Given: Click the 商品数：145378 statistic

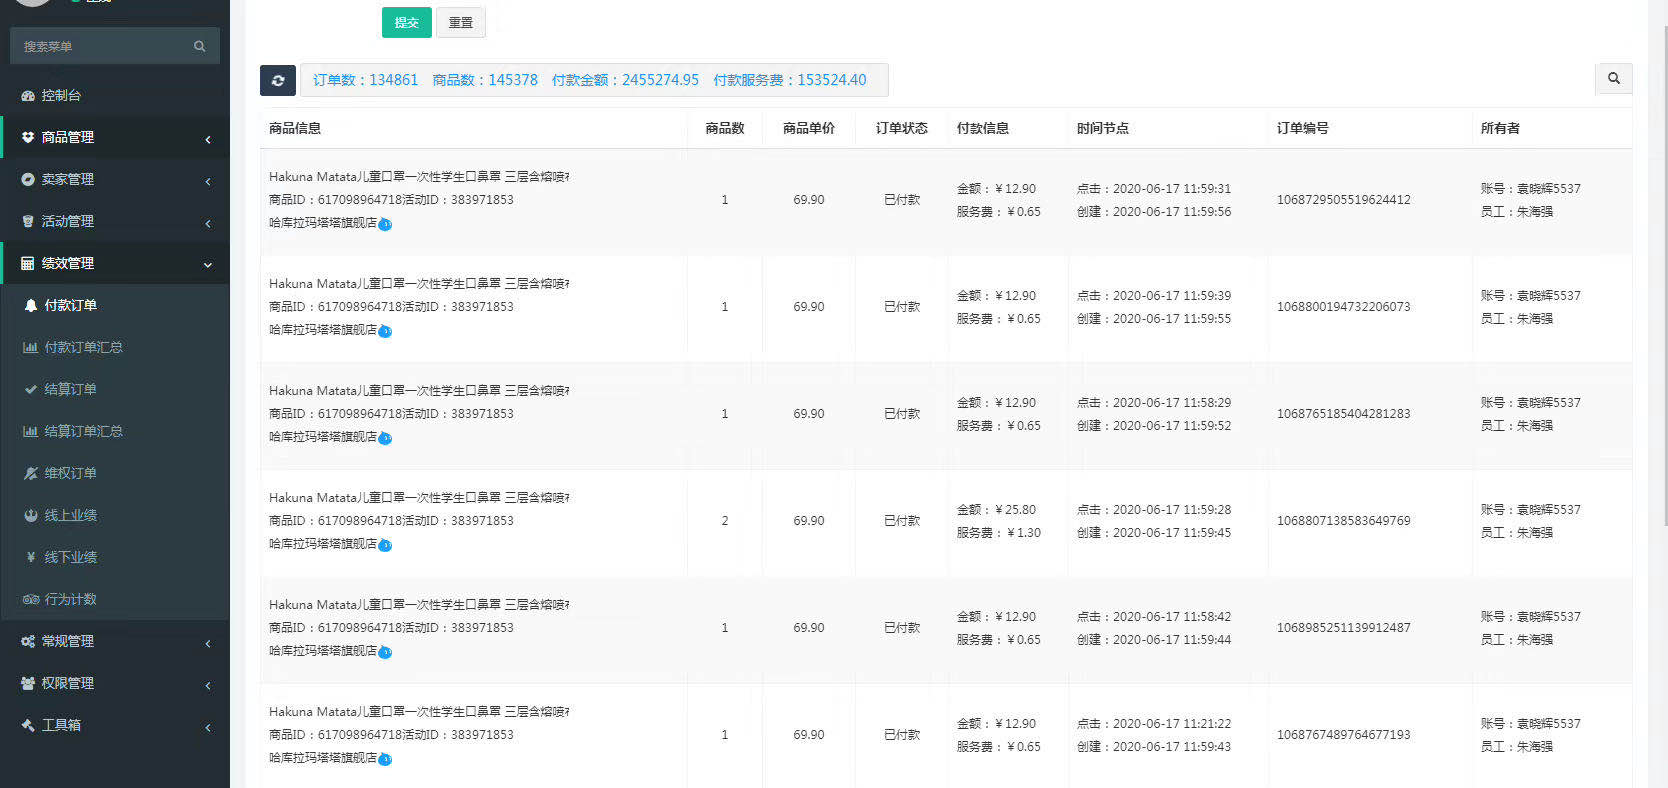Looking at the screenshot, I should click(x=485, y=80).
